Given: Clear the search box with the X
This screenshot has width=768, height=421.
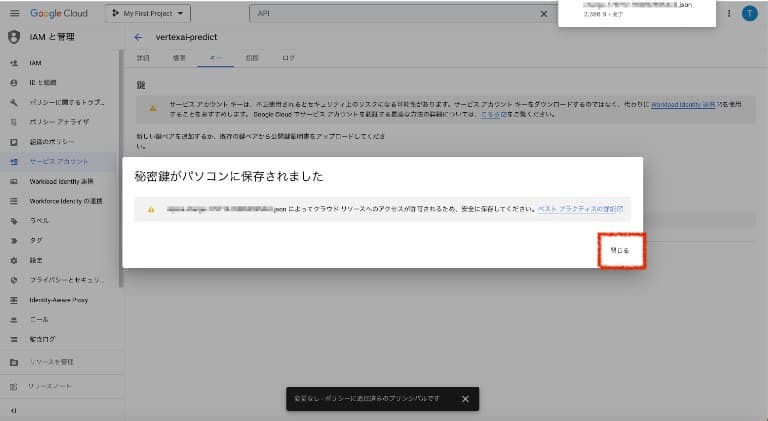Looking at the screenshot, I should point(544,14).
